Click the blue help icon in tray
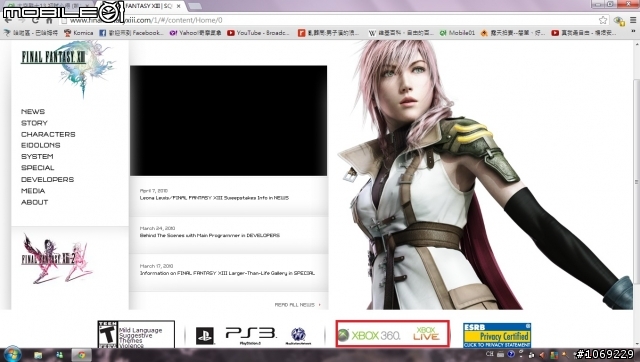 (511, 354)
